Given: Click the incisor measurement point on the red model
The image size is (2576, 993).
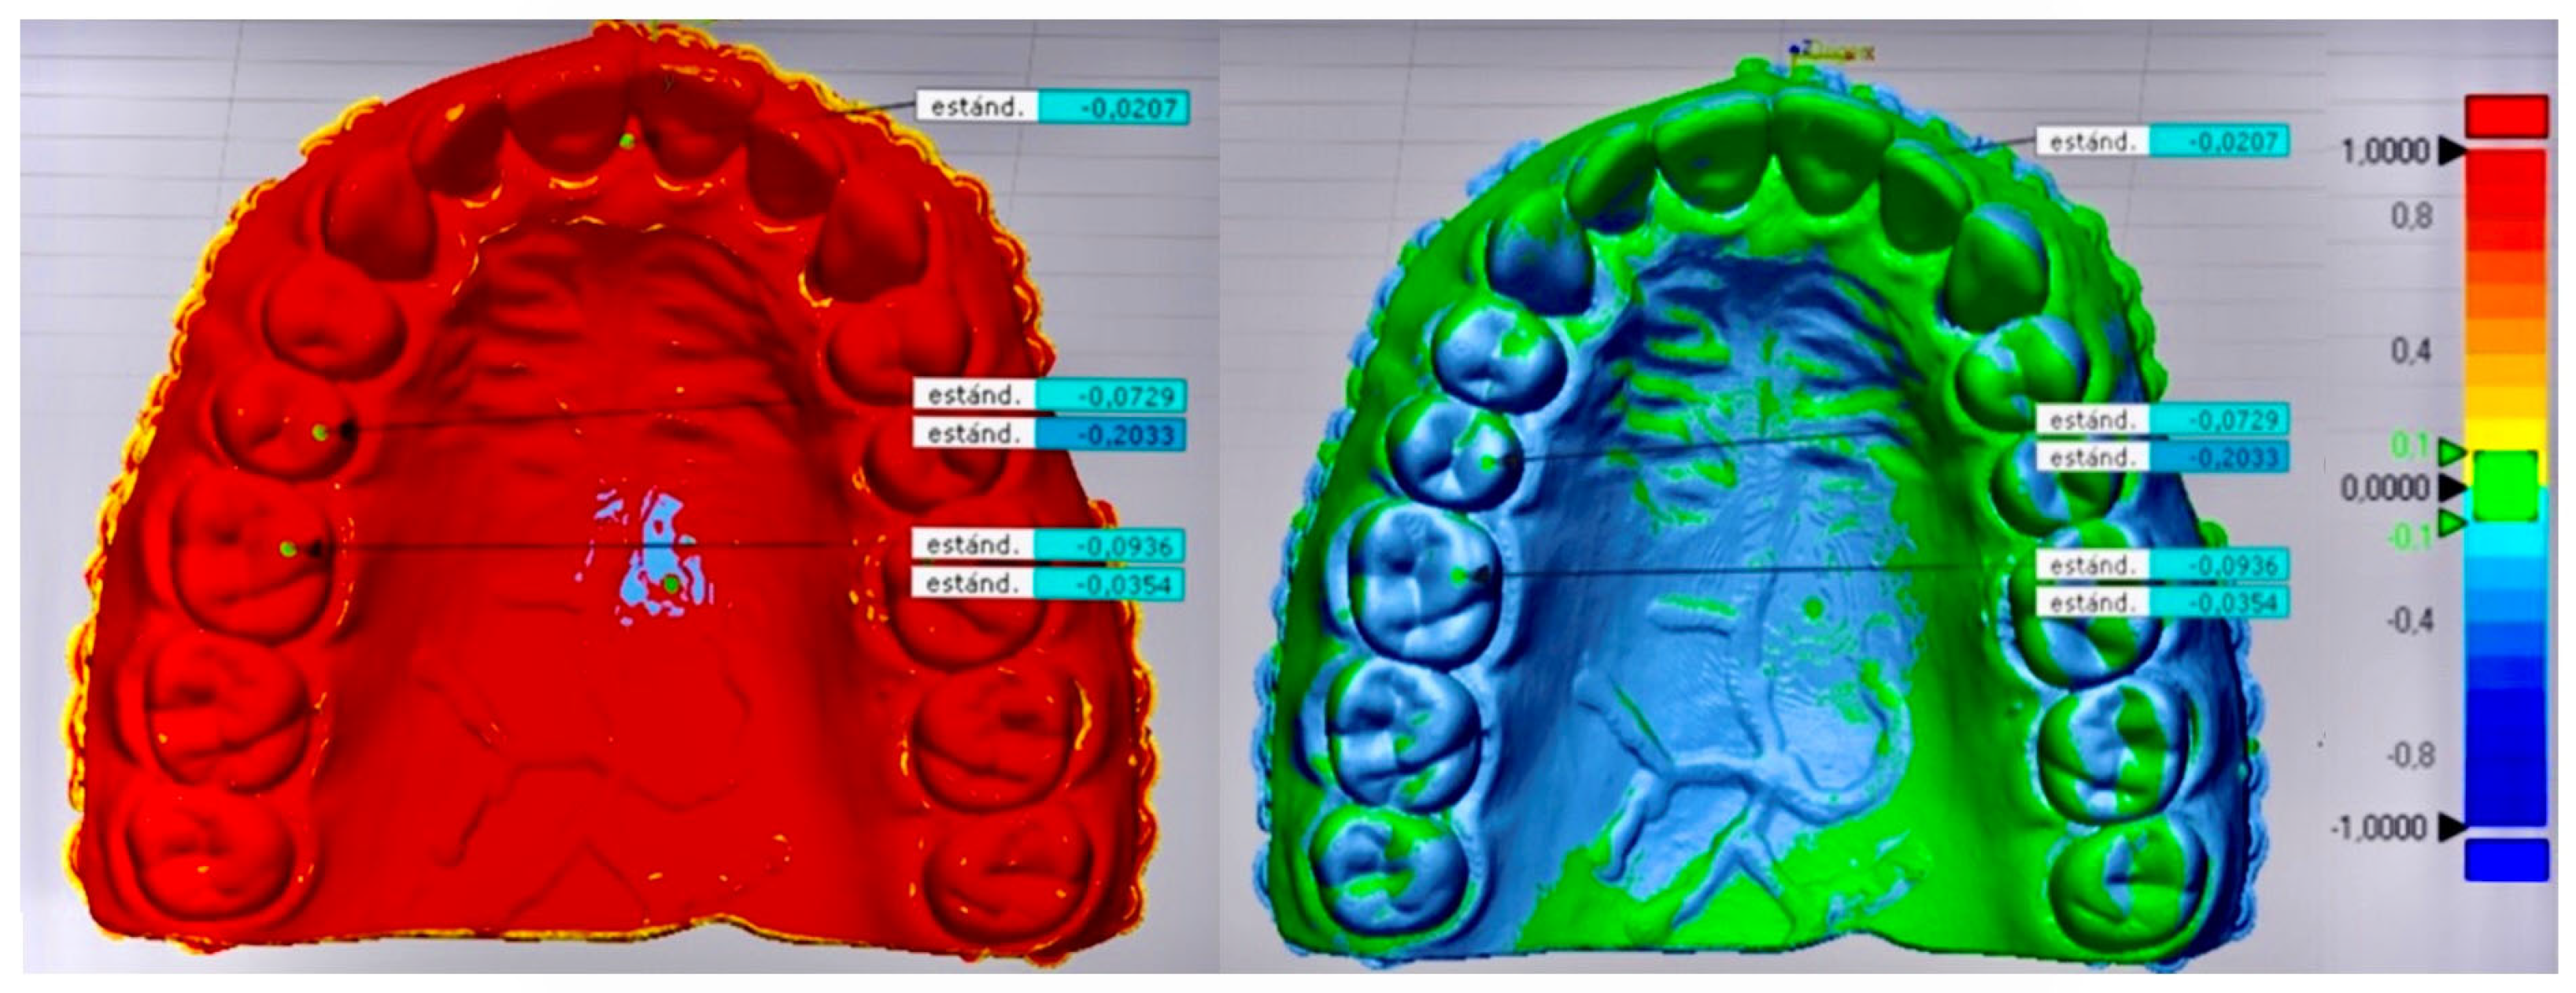Looking at the screenshot, I should coord(627,141).
